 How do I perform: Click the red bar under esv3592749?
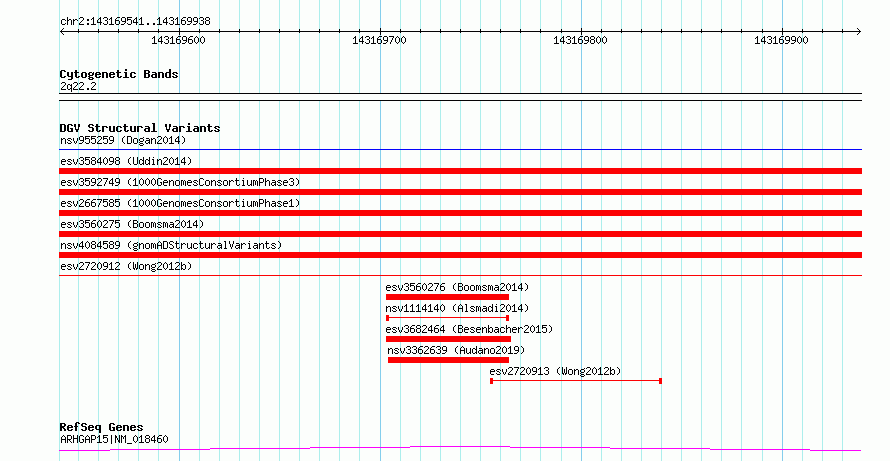pyautogui.click(x=460, y=192)
